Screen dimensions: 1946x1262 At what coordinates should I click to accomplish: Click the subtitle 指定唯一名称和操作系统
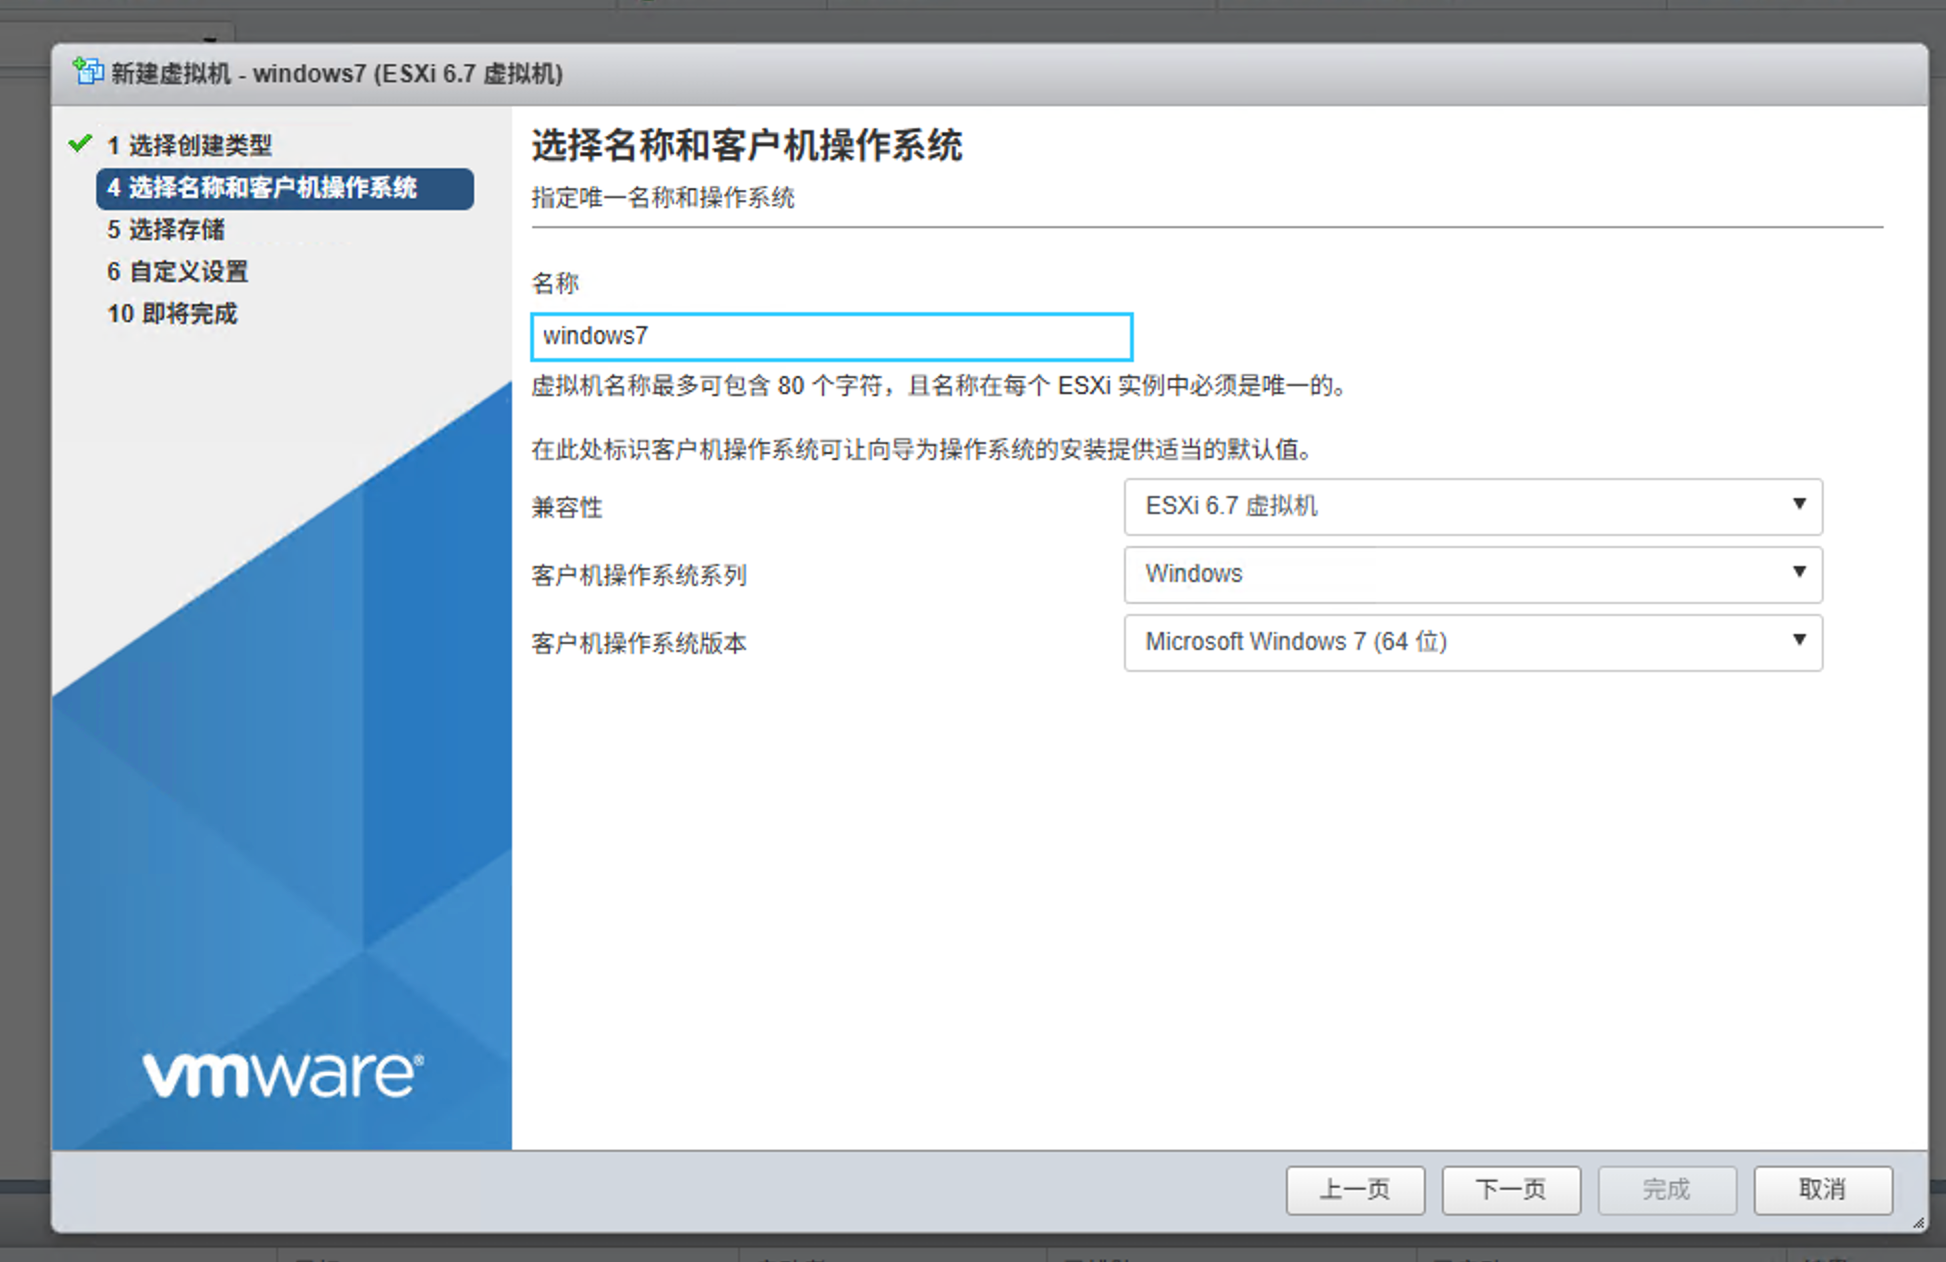(x=663, y=198)
